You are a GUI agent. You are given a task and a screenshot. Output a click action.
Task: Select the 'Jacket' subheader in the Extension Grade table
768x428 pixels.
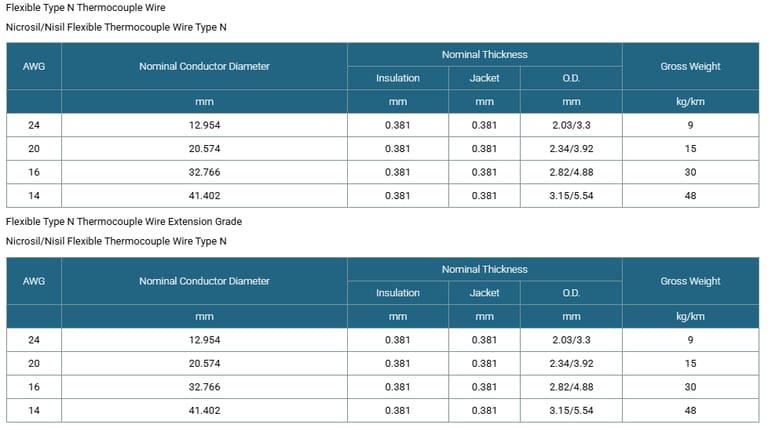click(x=485, y=293)
